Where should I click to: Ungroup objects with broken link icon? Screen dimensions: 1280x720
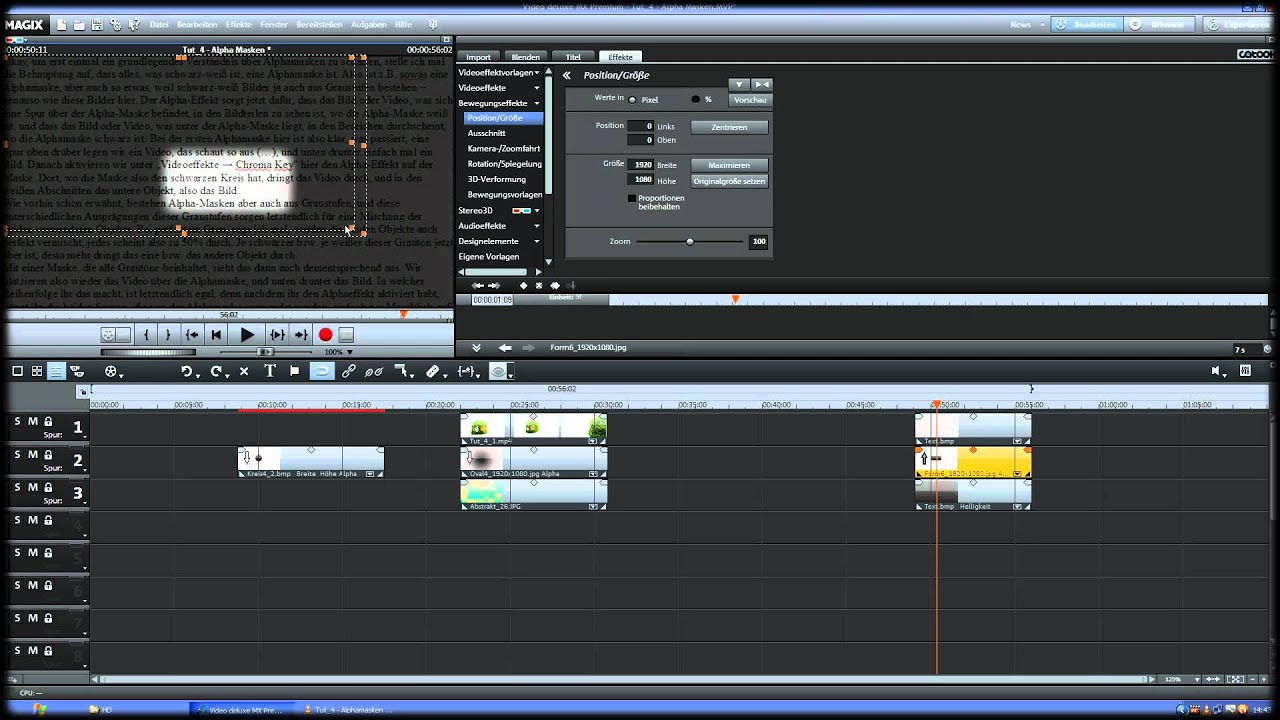pos(374,371)
